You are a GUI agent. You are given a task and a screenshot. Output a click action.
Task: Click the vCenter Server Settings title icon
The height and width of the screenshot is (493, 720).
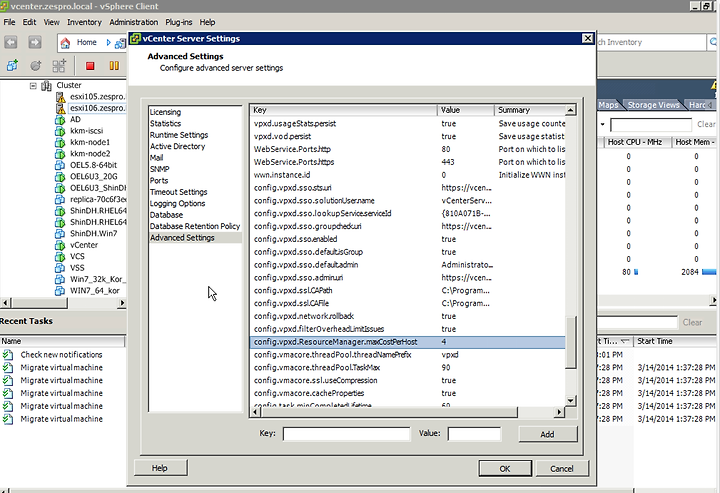135,39
